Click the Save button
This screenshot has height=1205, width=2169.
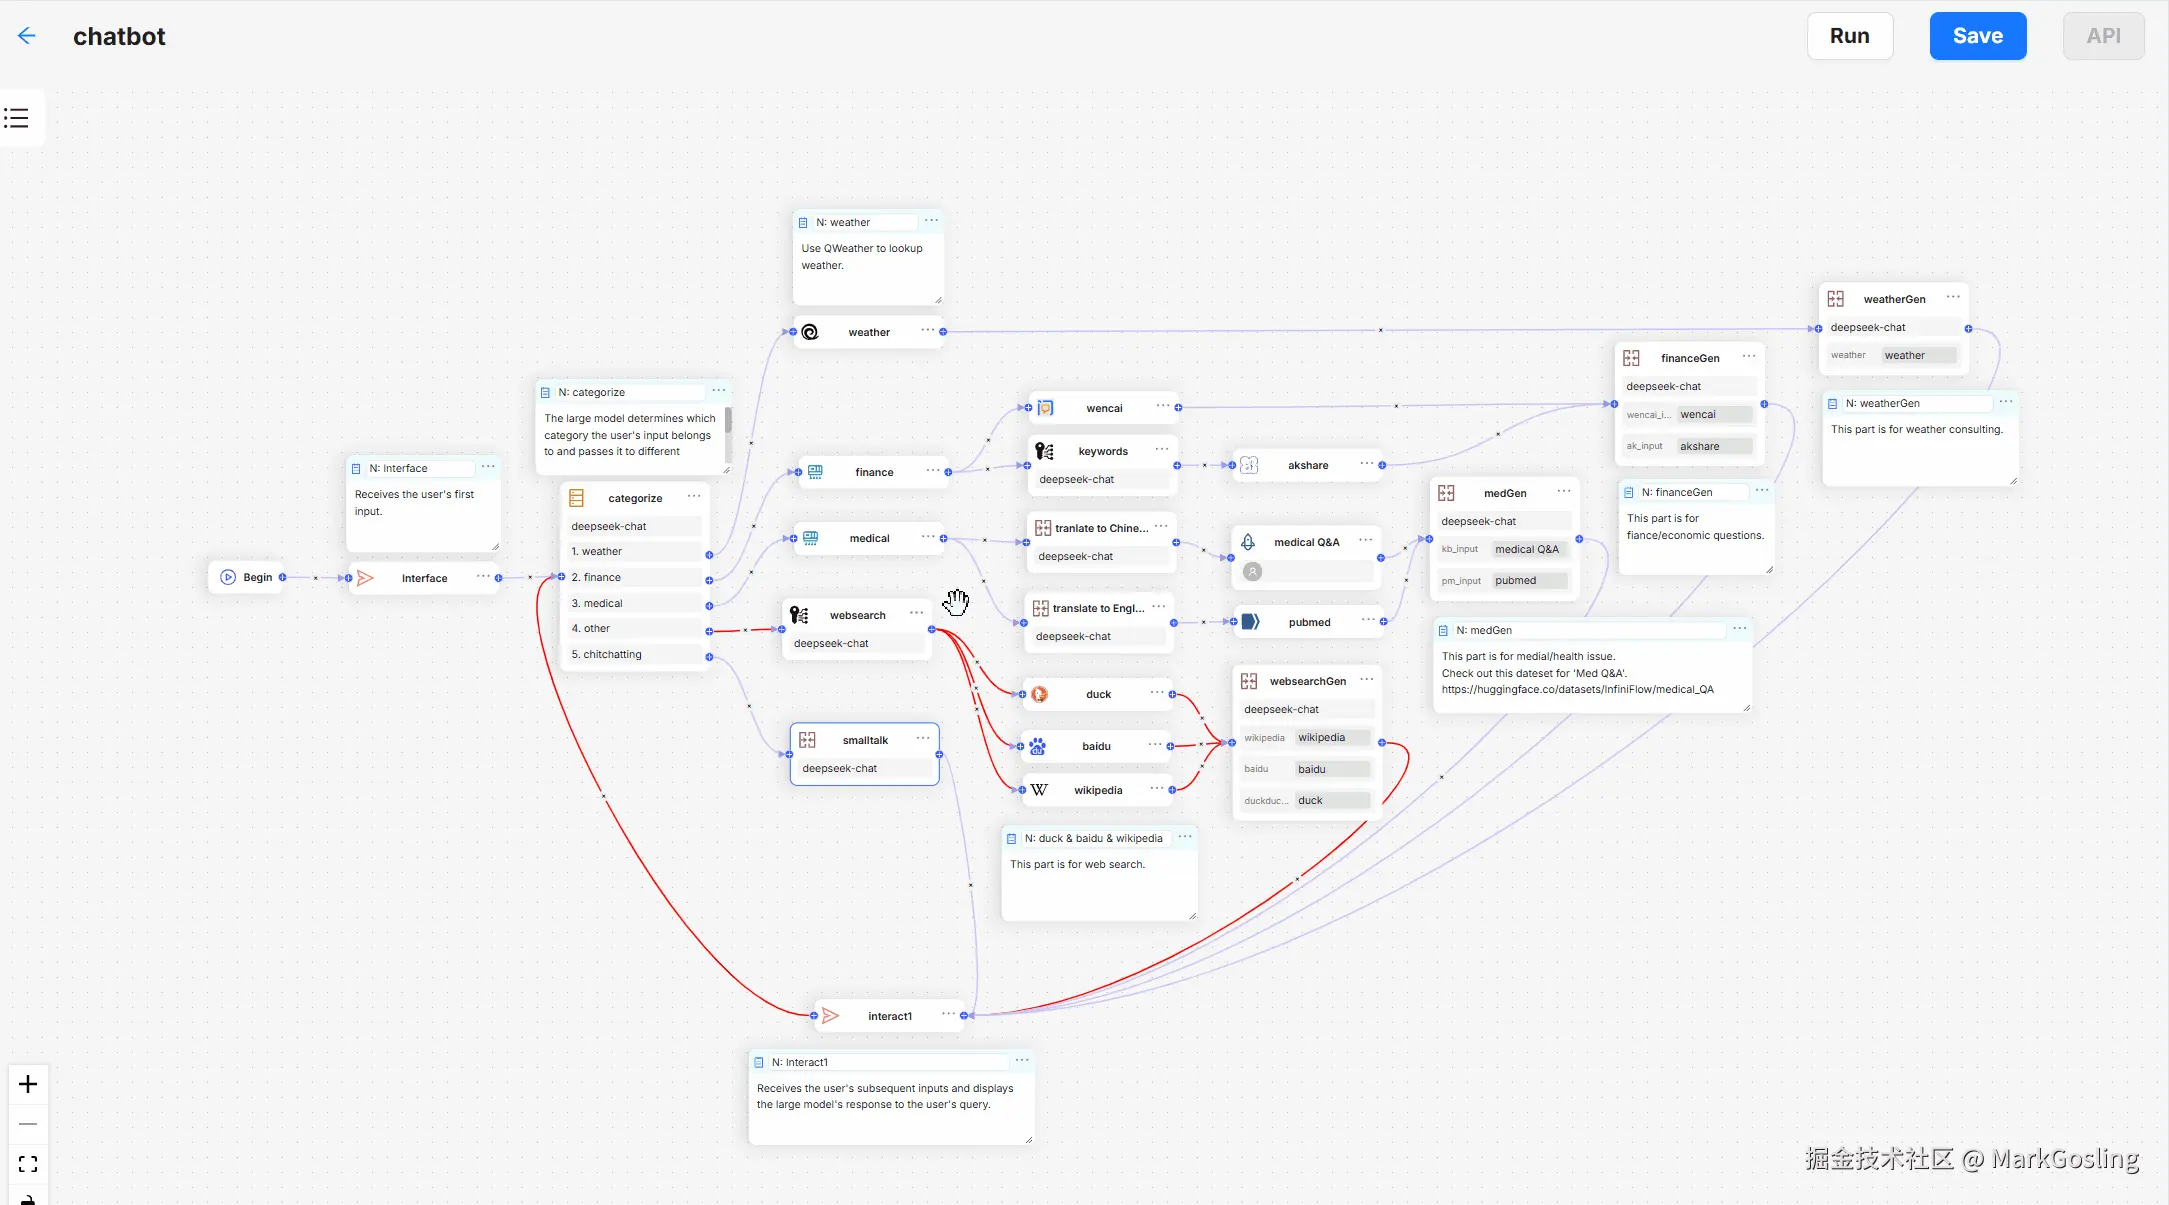pos(1977,36)
